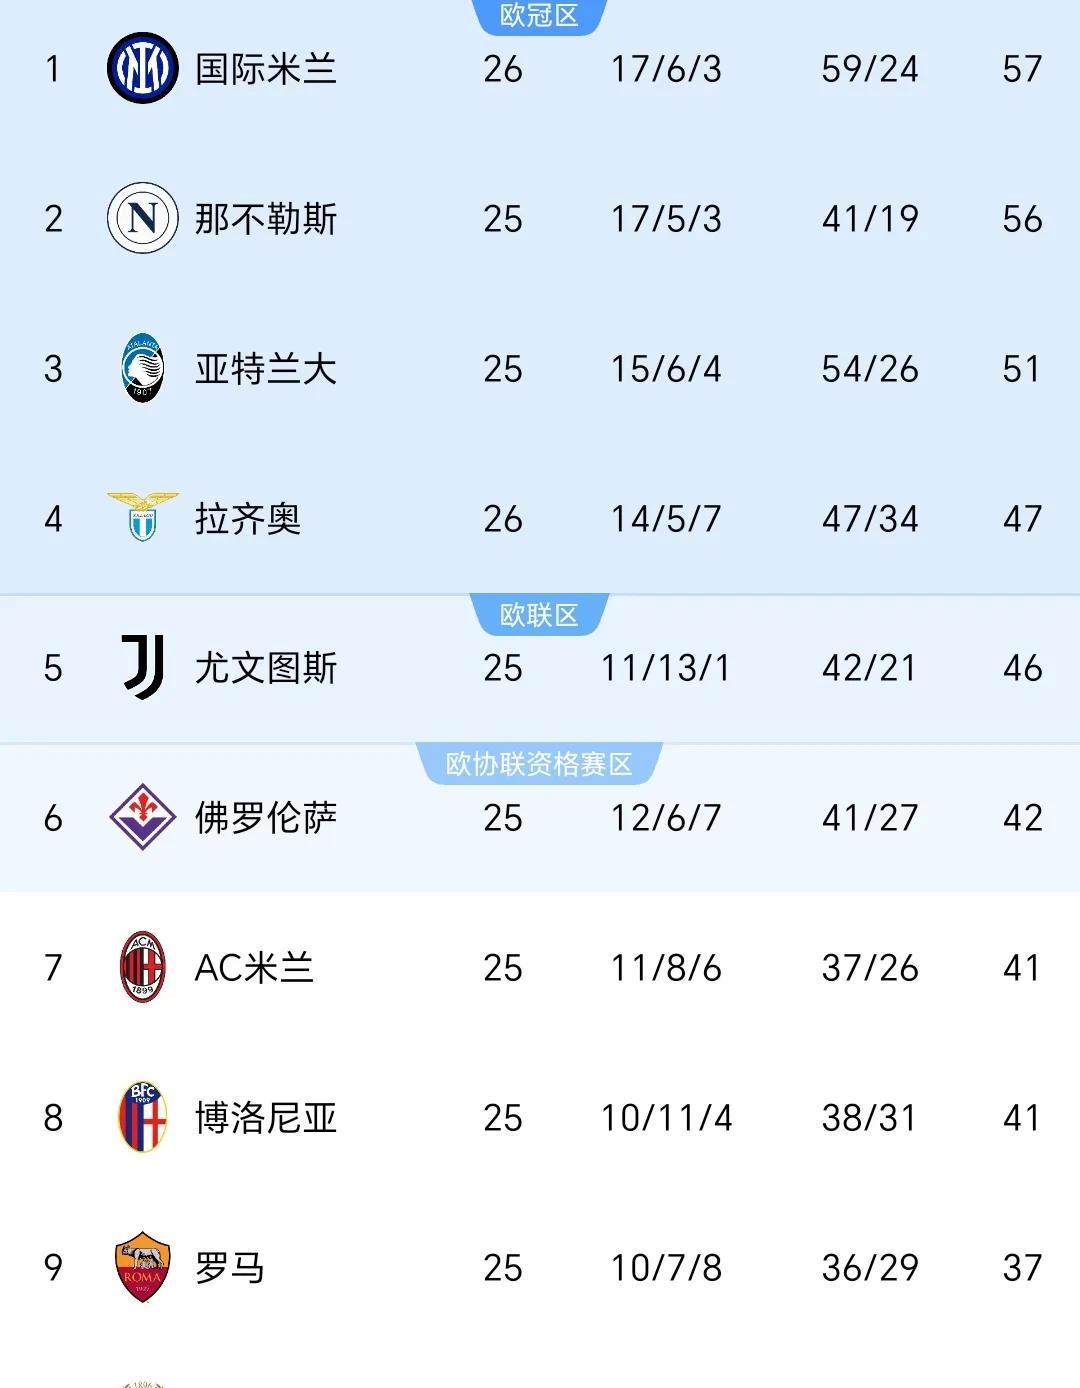Click 亚特兰大's 51 points value

coord(1022,369)
